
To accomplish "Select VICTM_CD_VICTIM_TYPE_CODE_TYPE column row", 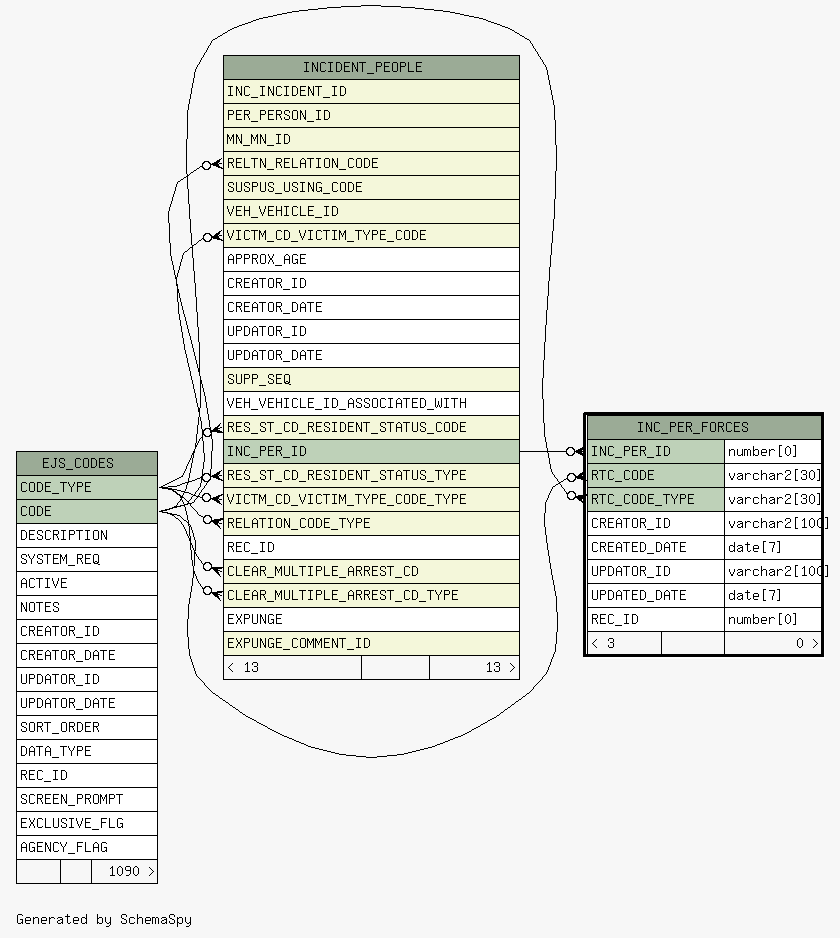I will [371, 500].
